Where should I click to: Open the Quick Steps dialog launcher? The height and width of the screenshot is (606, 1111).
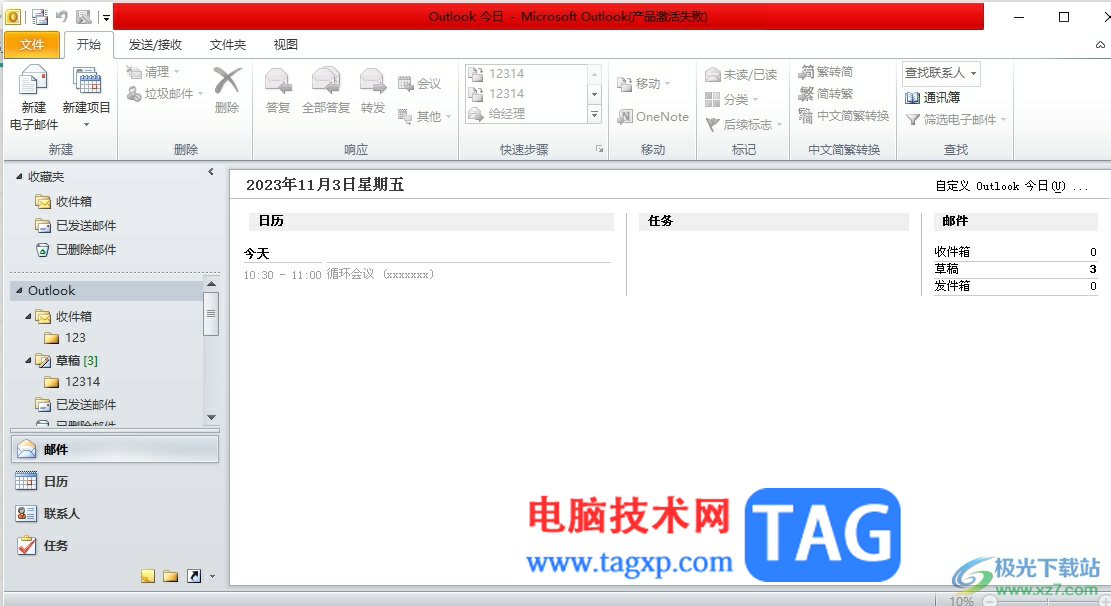click(599, 149)
